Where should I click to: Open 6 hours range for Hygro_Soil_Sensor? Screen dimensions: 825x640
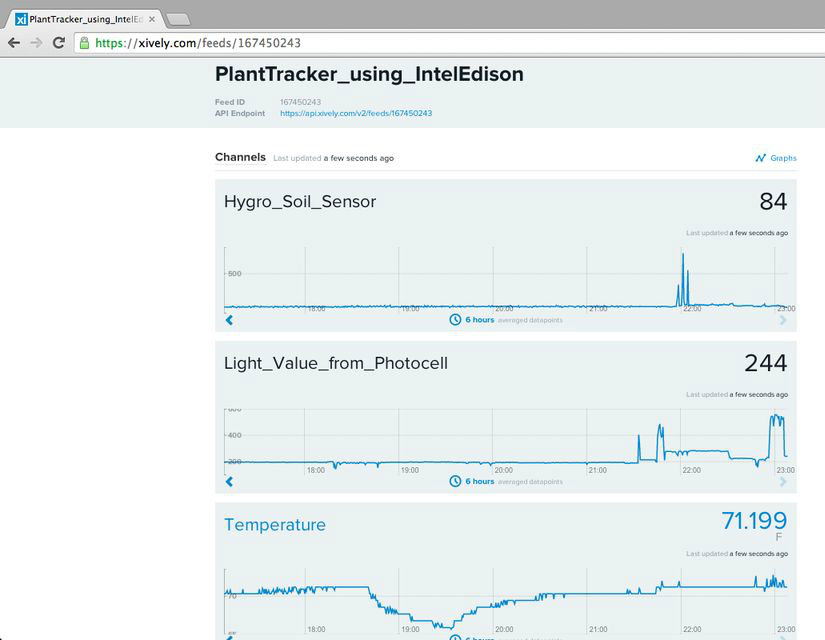coord(479,319)
